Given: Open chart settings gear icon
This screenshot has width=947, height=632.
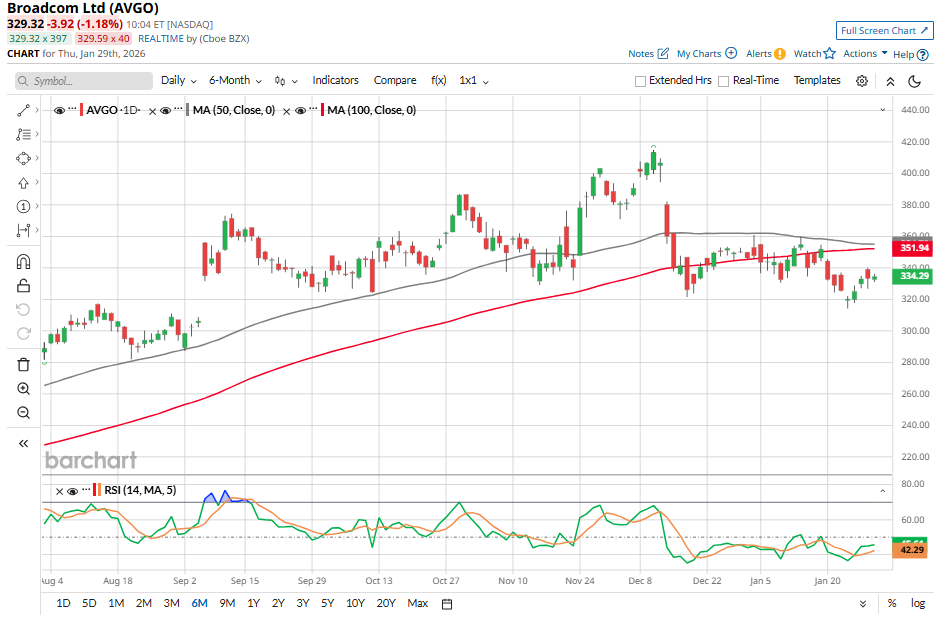Looking at the screenshot, I should [x=862, y=81].
